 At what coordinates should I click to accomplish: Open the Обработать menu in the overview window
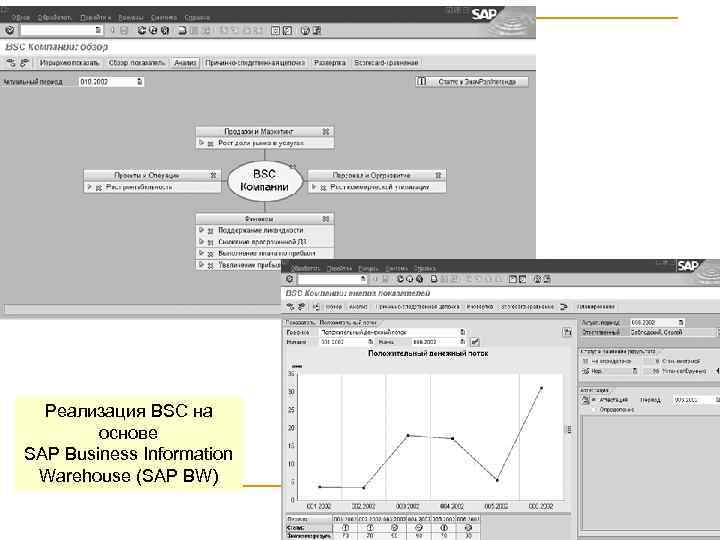click(x=54, y=17)
